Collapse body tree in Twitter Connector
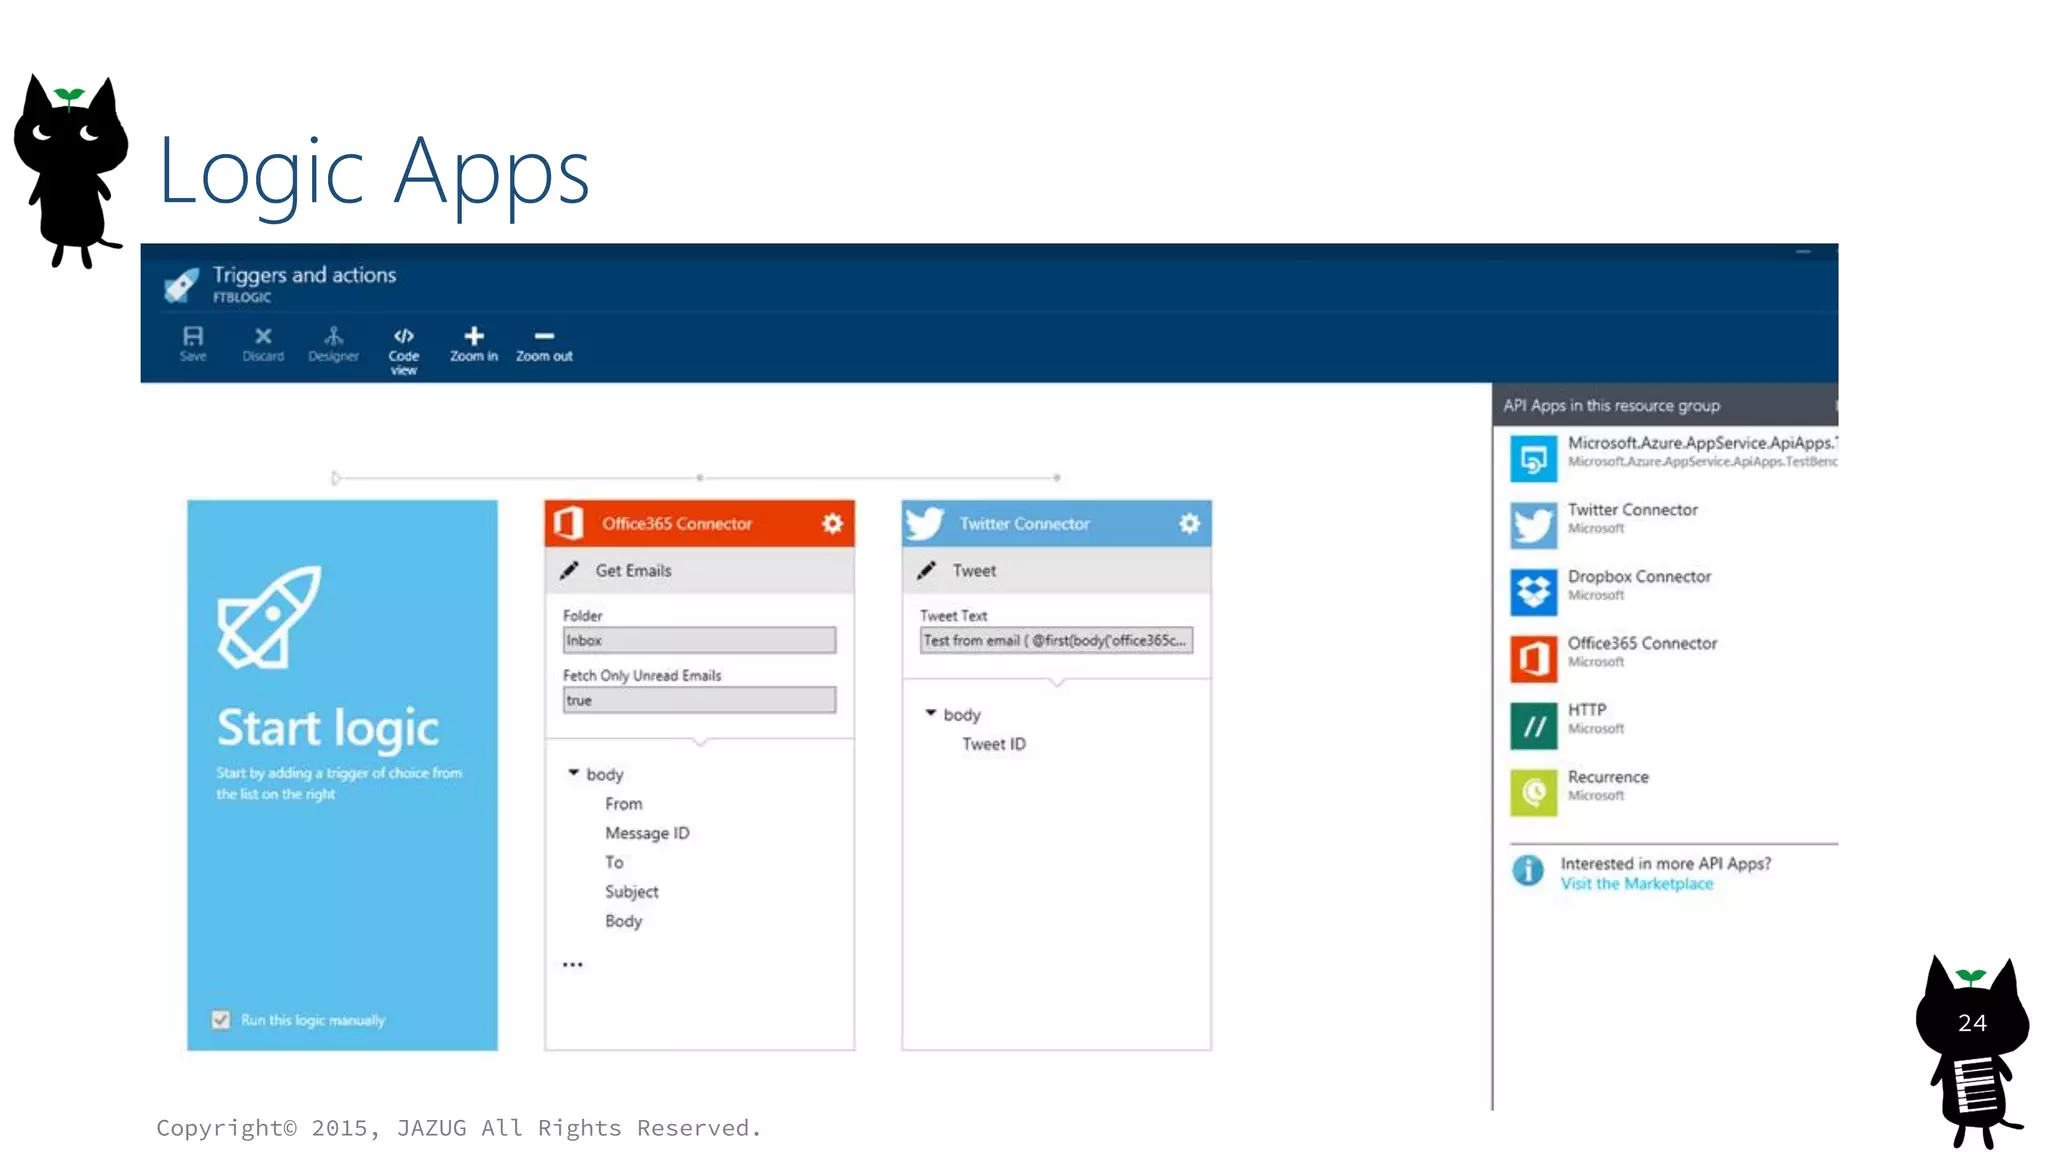This screenshot has width=2048, height=1152. coord(930,712)
